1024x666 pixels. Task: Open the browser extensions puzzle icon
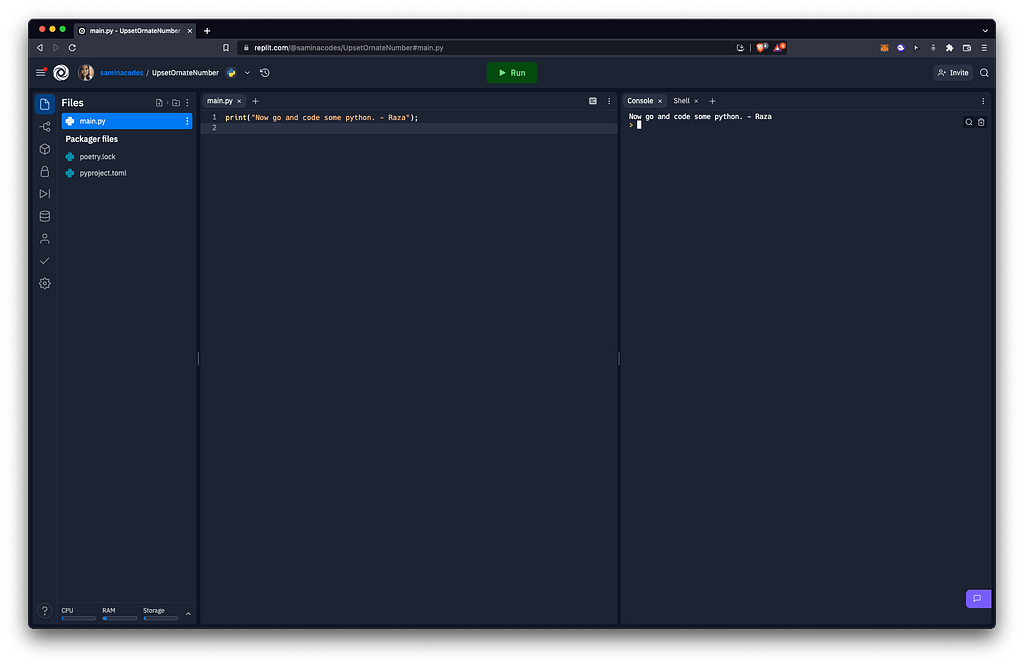950,48
